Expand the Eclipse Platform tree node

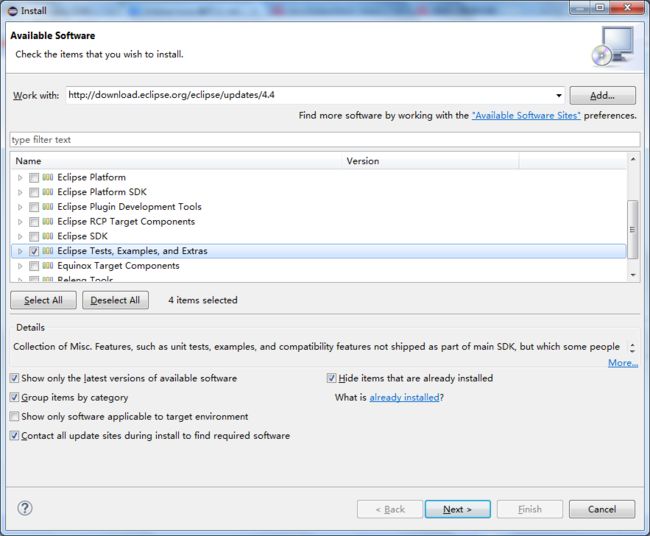20,178
